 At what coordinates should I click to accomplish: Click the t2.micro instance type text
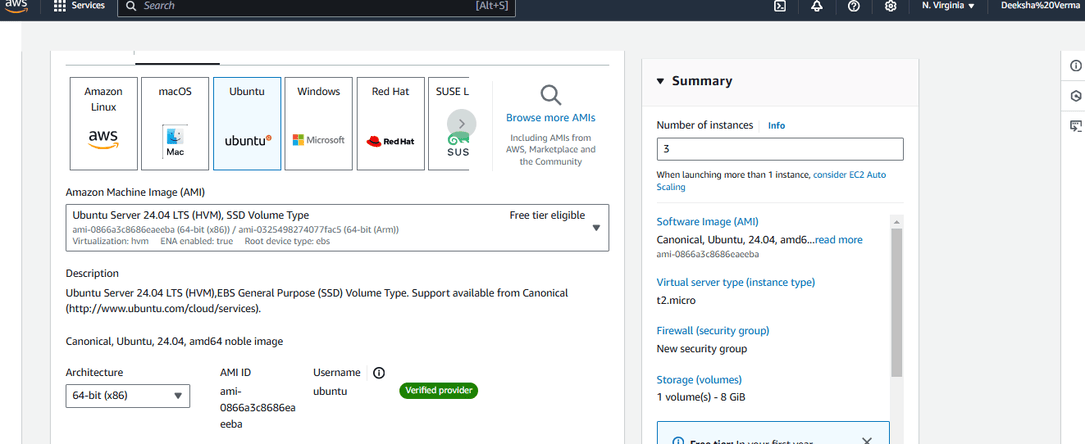tap(676, 300)
